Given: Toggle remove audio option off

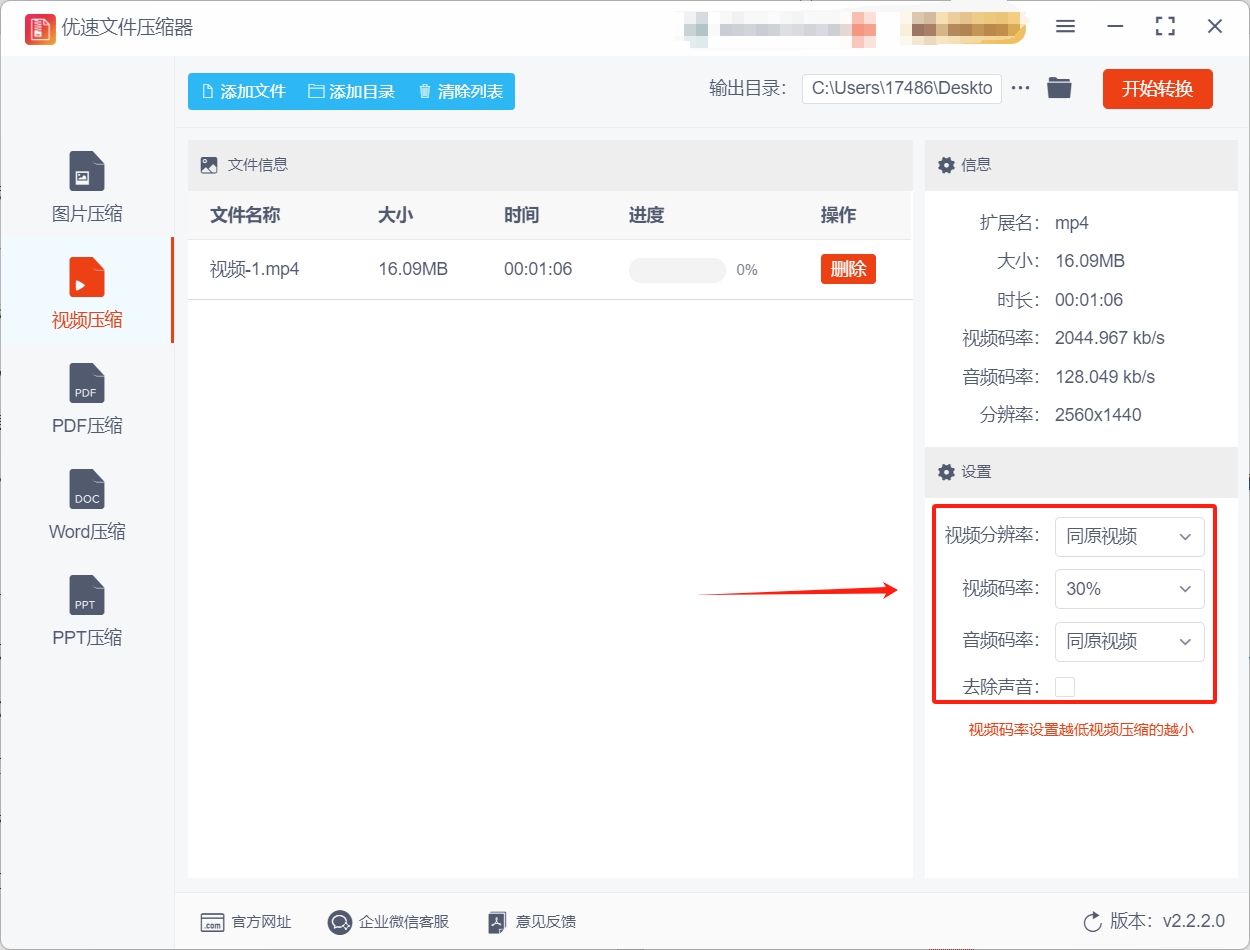Looking at the screenshot, I should [1065, 686].
